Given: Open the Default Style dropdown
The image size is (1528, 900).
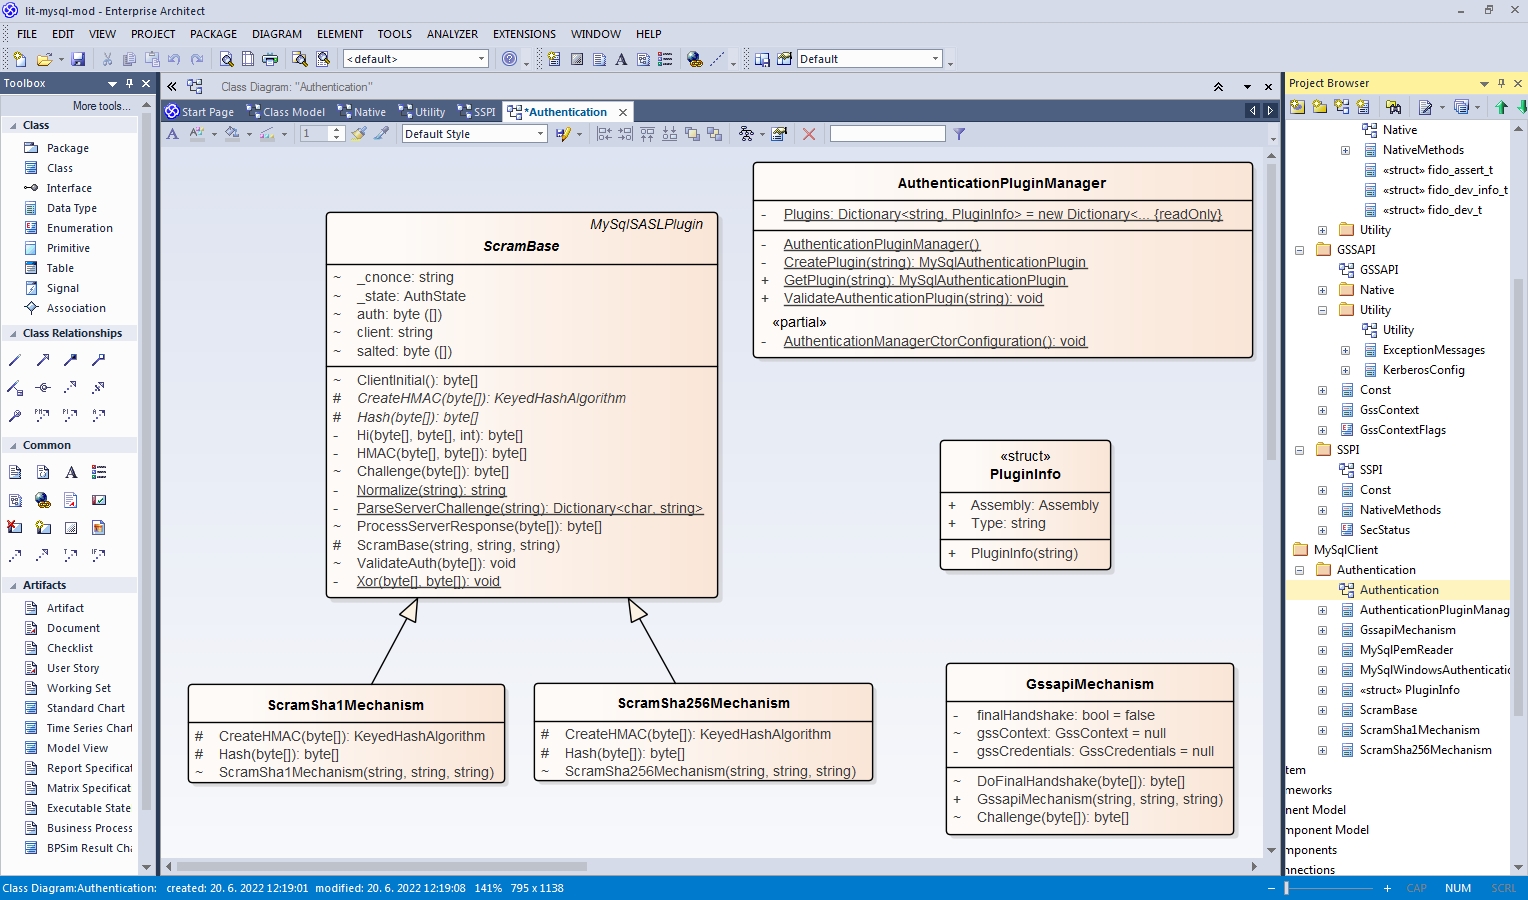Looking at the screenshot, I should point(541,134).
